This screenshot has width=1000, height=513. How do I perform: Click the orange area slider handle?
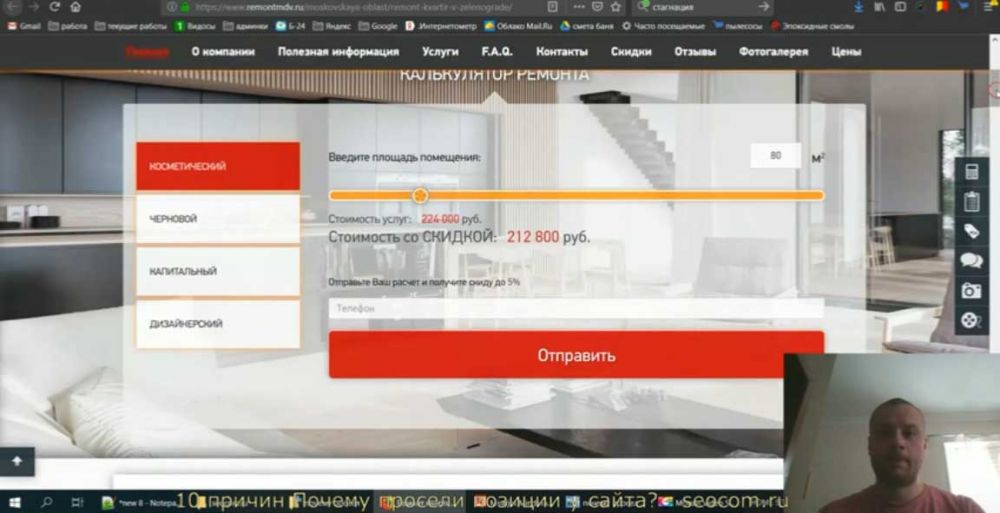click(x=420, y=195)
